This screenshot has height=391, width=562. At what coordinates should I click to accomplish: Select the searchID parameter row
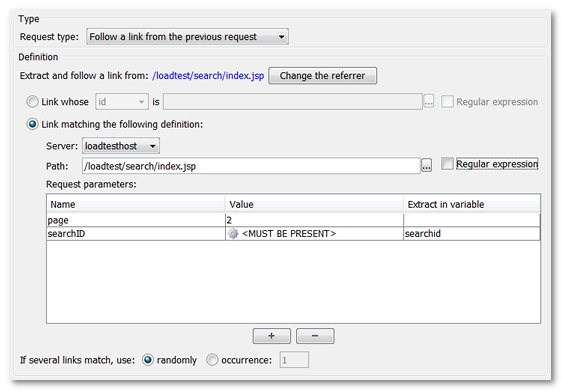point(293,234)
